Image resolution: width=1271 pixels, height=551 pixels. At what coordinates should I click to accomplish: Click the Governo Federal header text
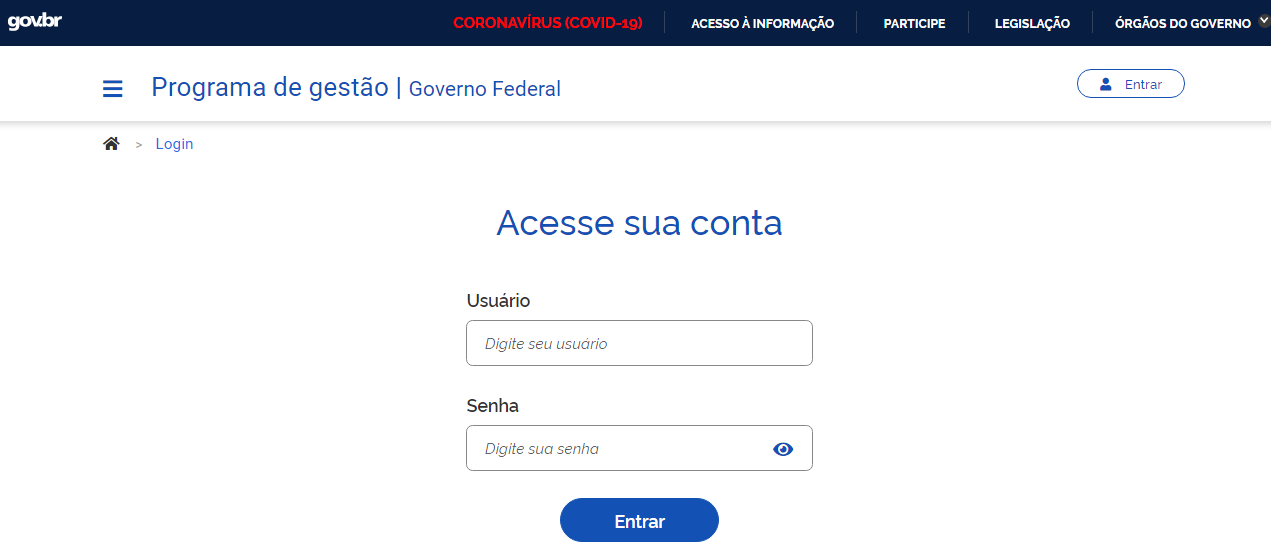(485, 89)
